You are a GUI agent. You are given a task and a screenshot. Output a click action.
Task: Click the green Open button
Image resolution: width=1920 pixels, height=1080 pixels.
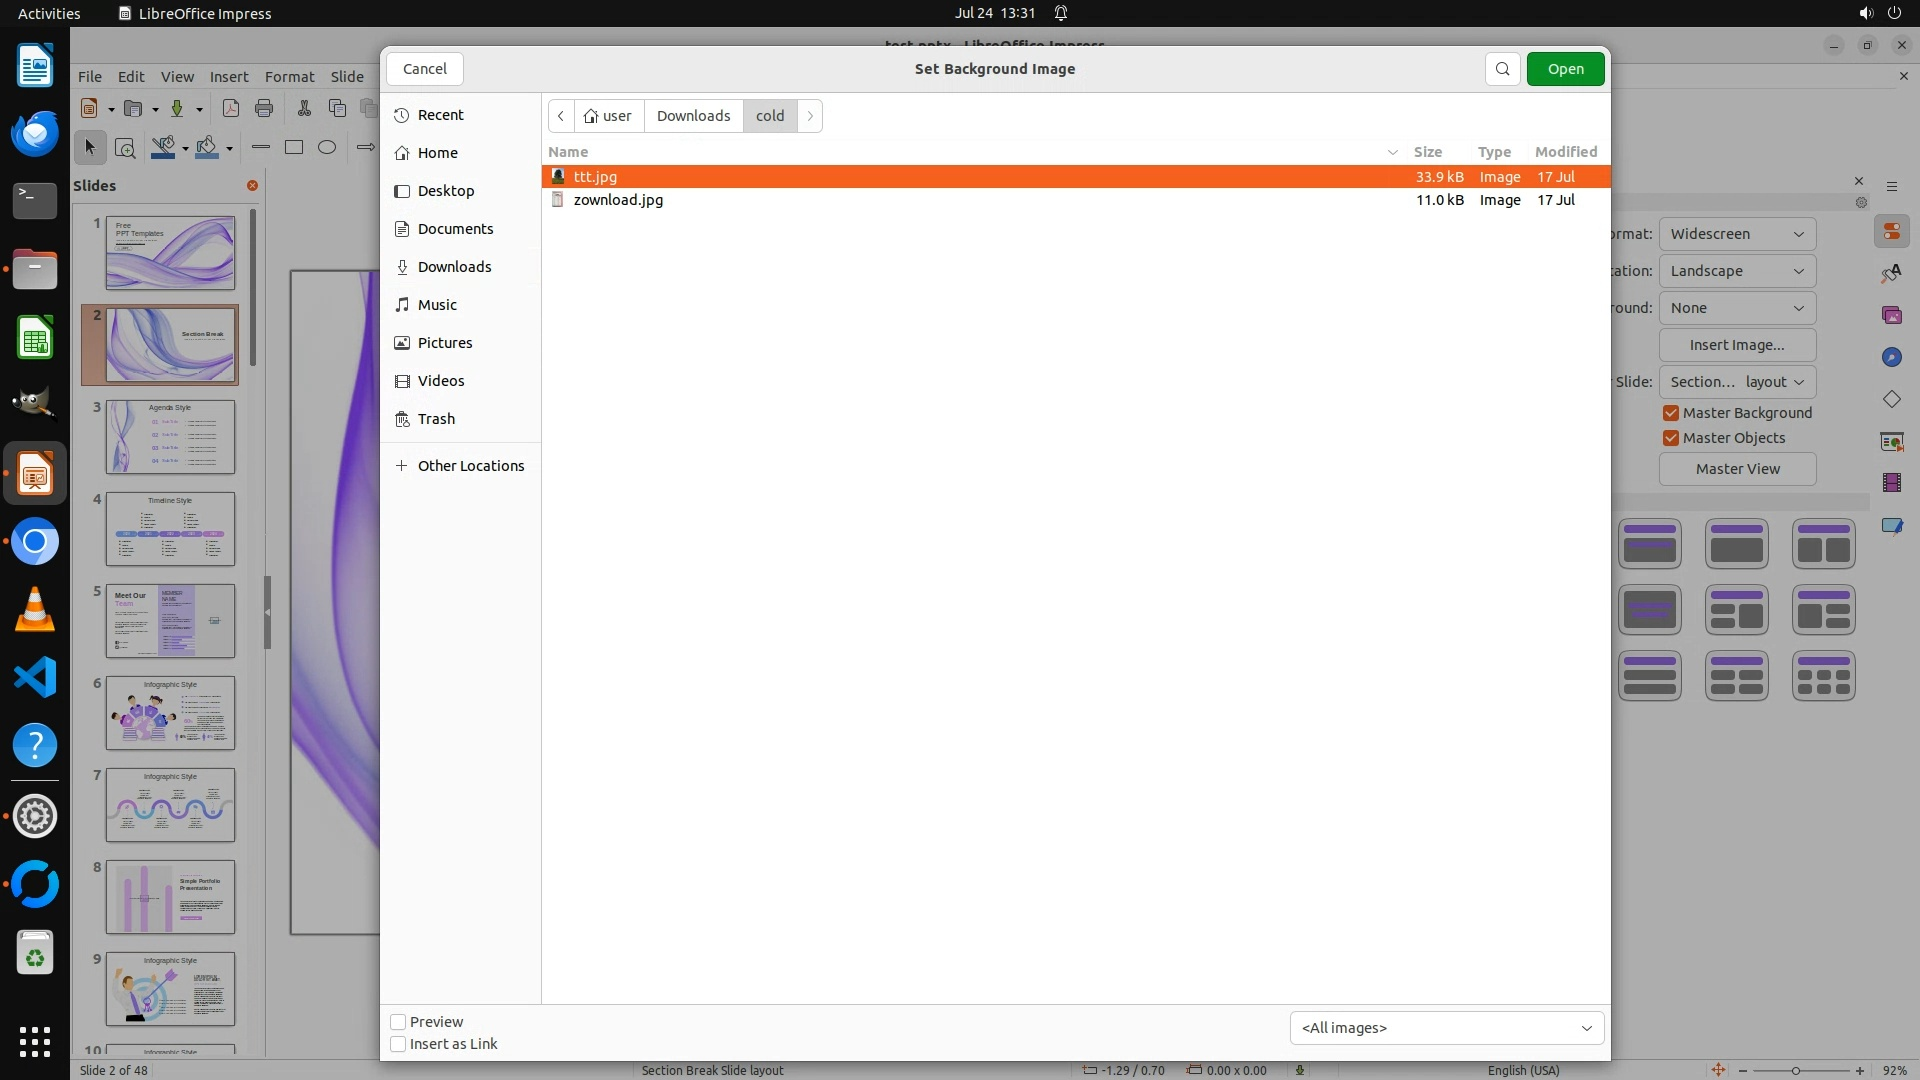1565,69
